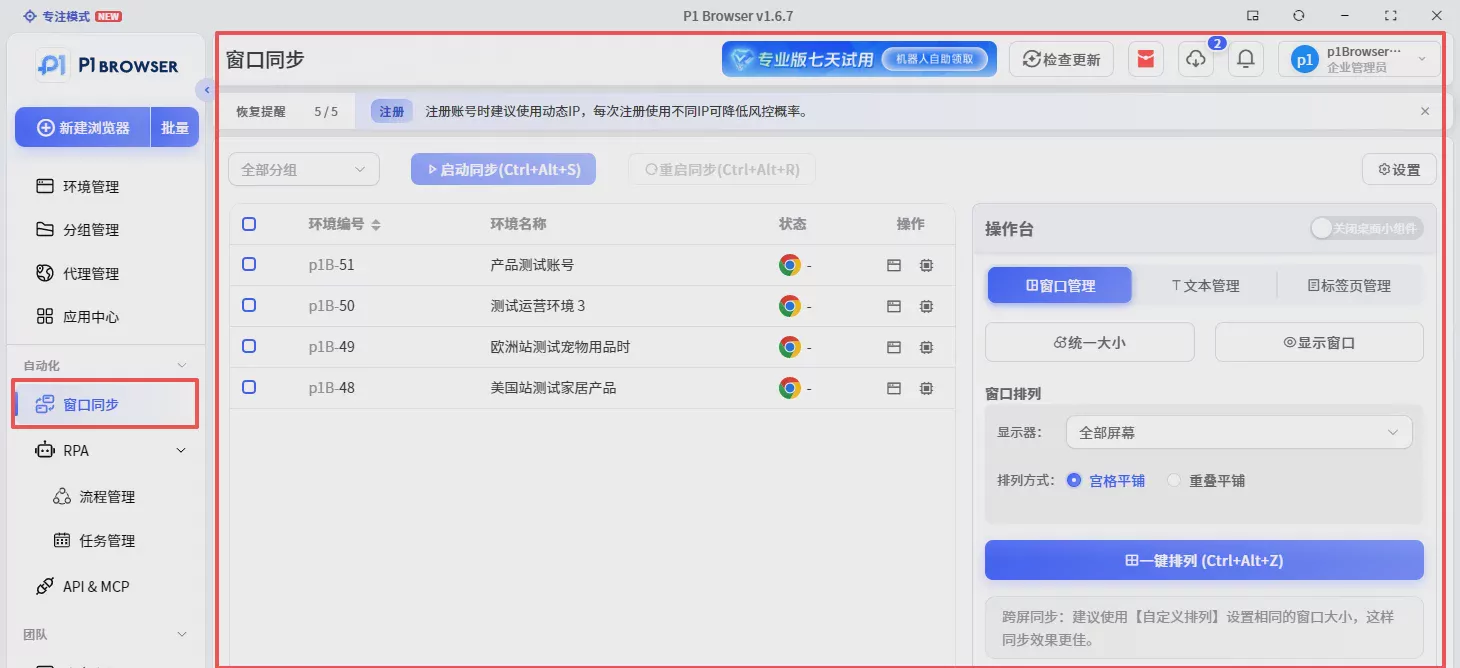
Task: Switch to the 标签页管理 tab
Action: coord(1349,285)
